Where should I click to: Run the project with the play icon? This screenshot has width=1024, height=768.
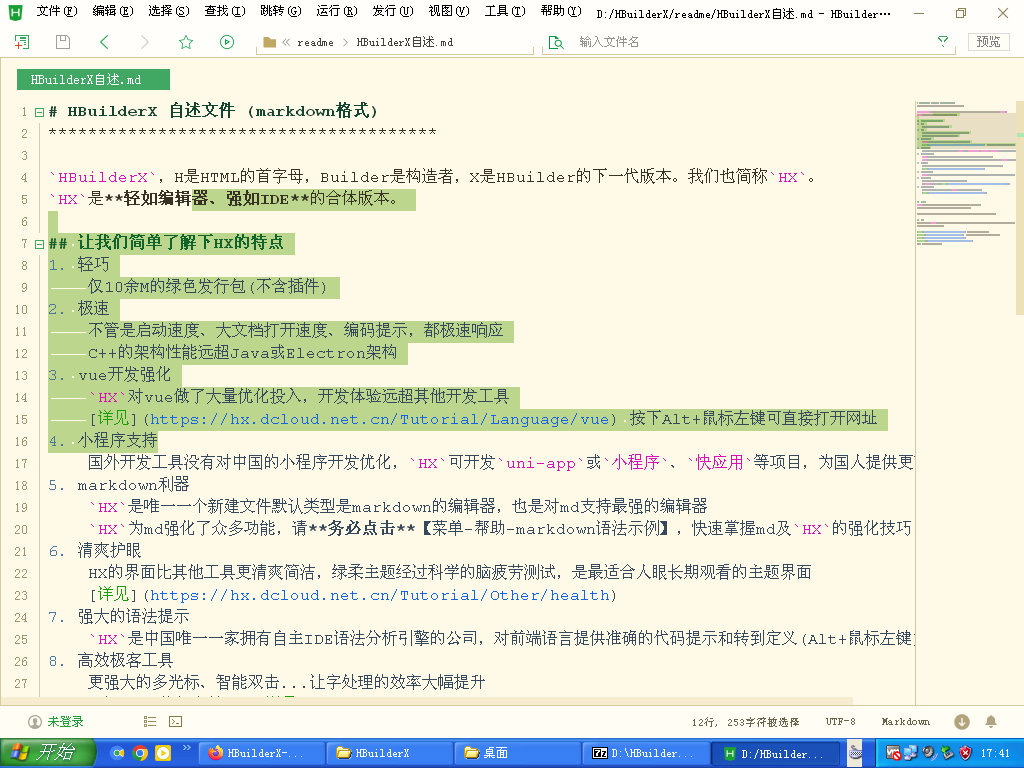click(x=227, y=42)
